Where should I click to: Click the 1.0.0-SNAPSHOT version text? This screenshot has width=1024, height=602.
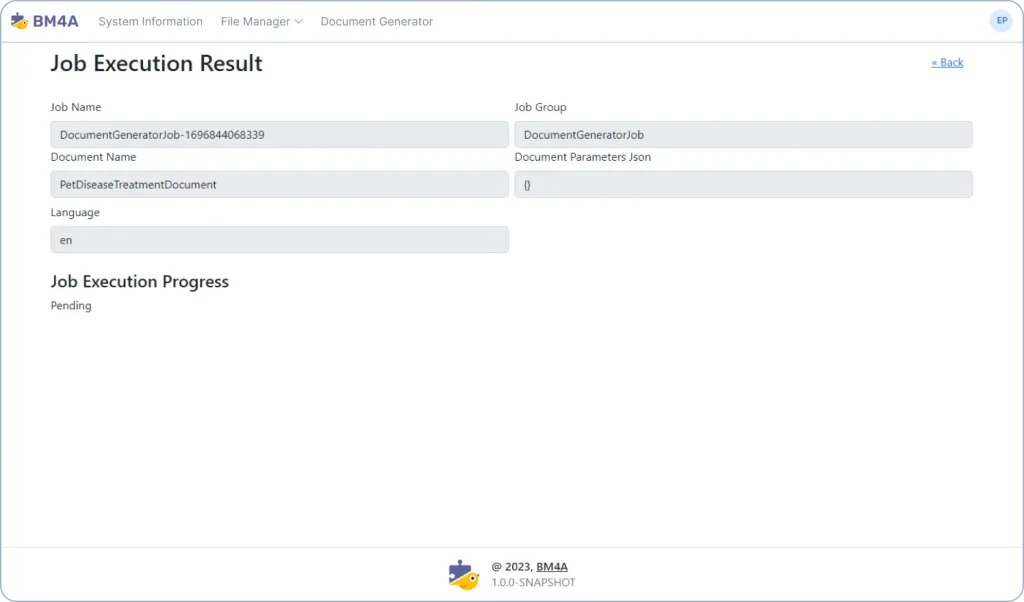click(534, 582)
